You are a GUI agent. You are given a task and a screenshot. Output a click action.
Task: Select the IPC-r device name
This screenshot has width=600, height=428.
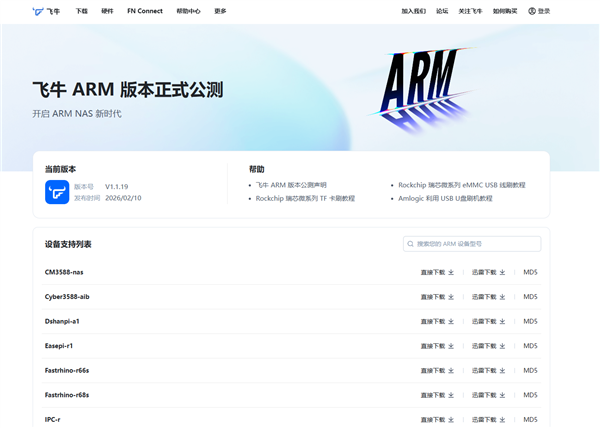[52, 420]
